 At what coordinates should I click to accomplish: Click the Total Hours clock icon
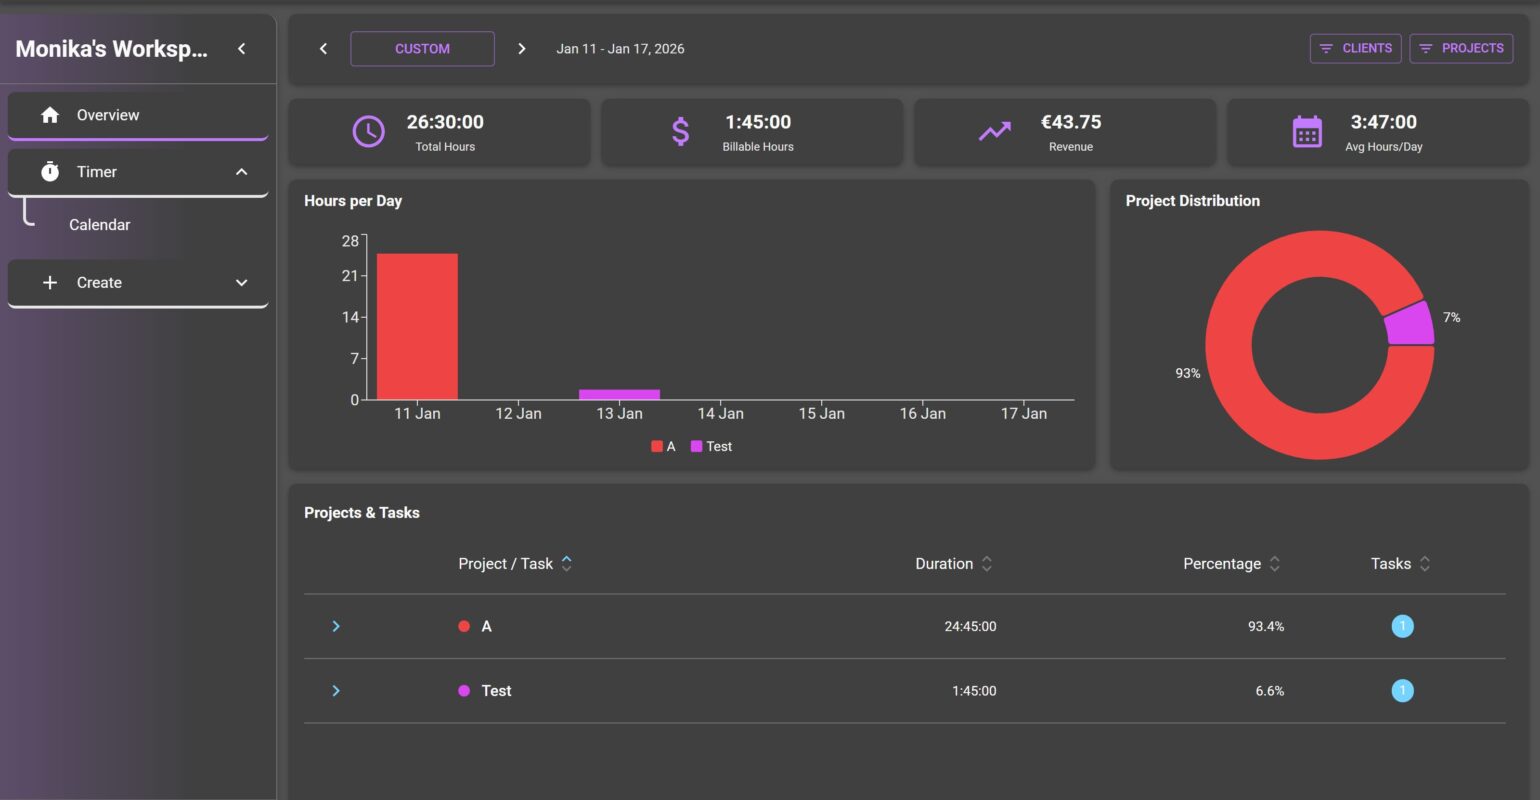(368, 132)
